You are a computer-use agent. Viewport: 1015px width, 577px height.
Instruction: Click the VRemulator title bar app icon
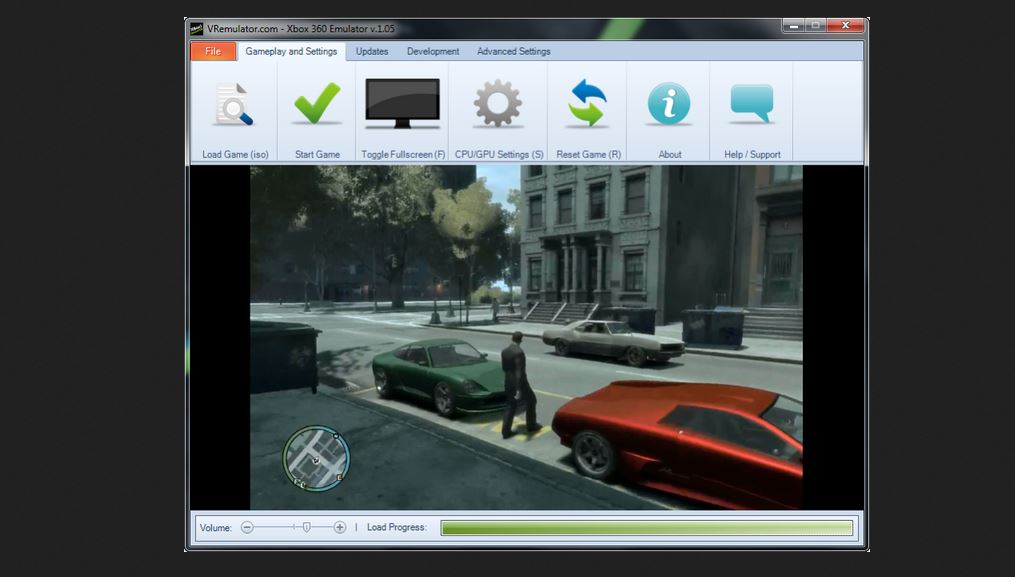point(197,28)
